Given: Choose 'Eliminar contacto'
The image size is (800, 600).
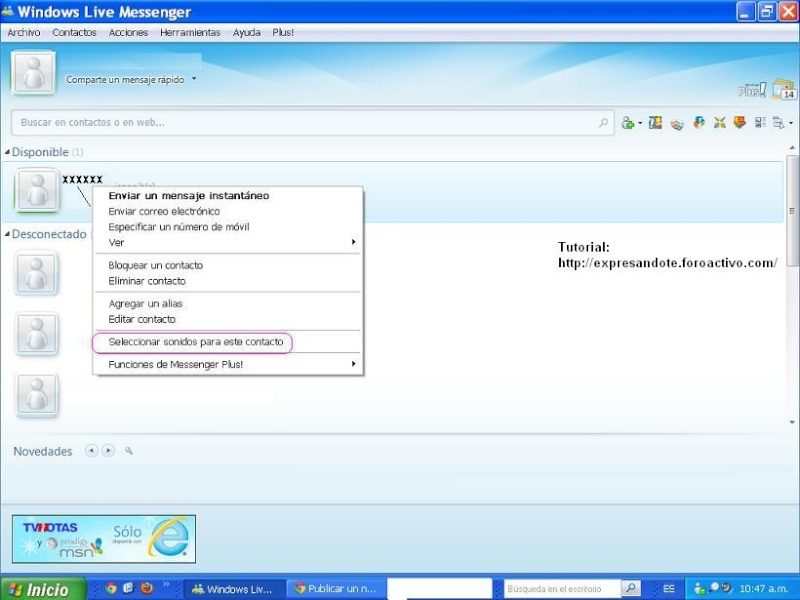Looking at the screenshot, I should [x=228, y=281].
